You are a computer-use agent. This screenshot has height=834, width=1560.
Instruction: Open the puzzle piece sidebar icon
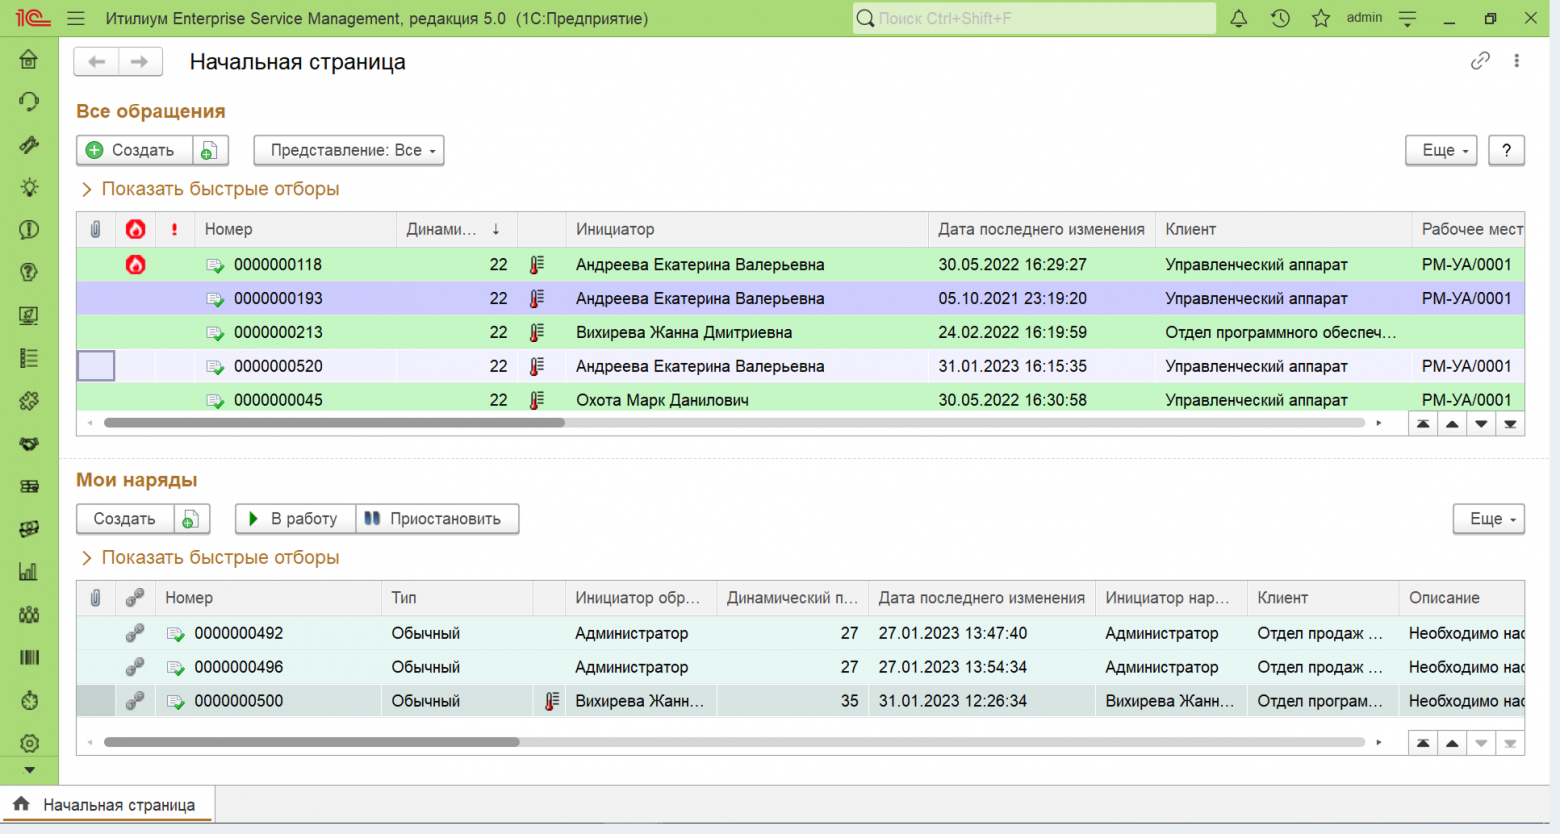coord(29,401)
